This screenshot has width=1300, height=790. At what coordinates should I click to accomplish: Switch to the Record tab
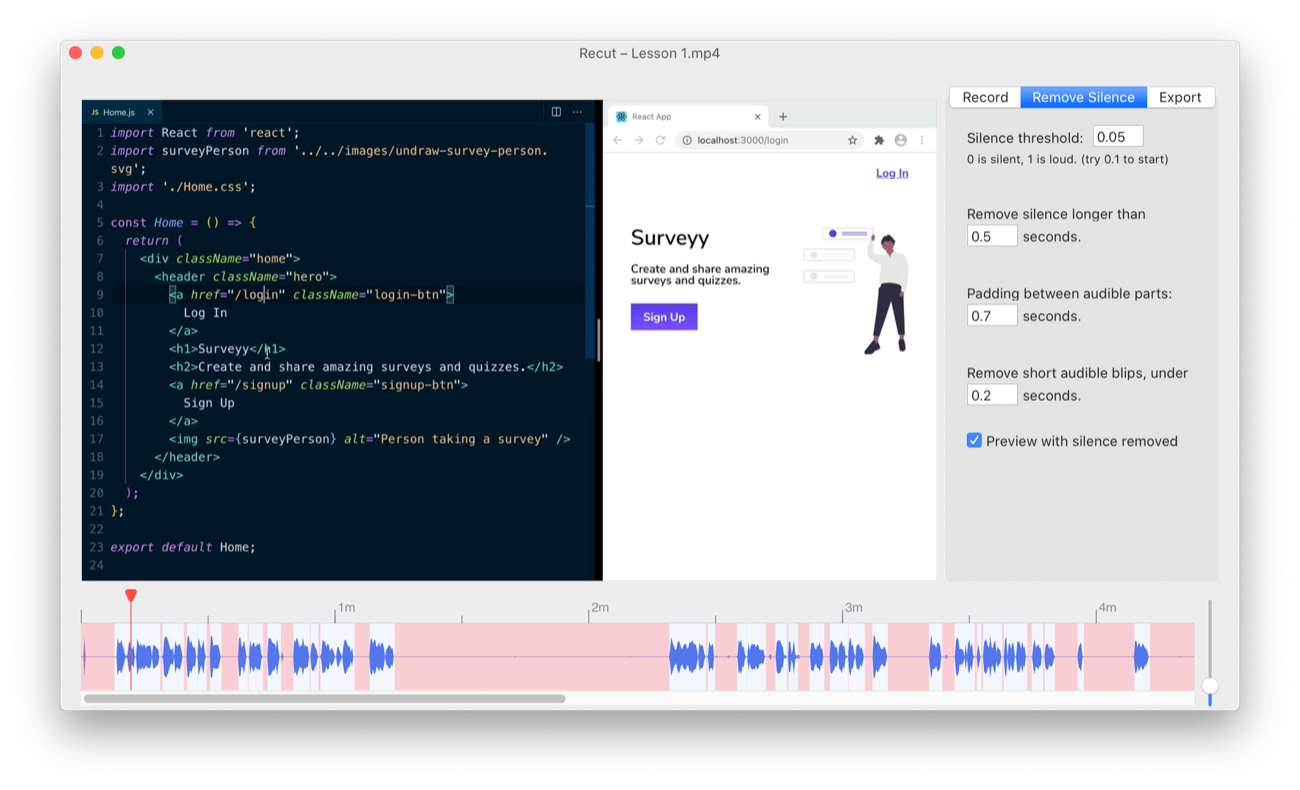coord(985,97)
